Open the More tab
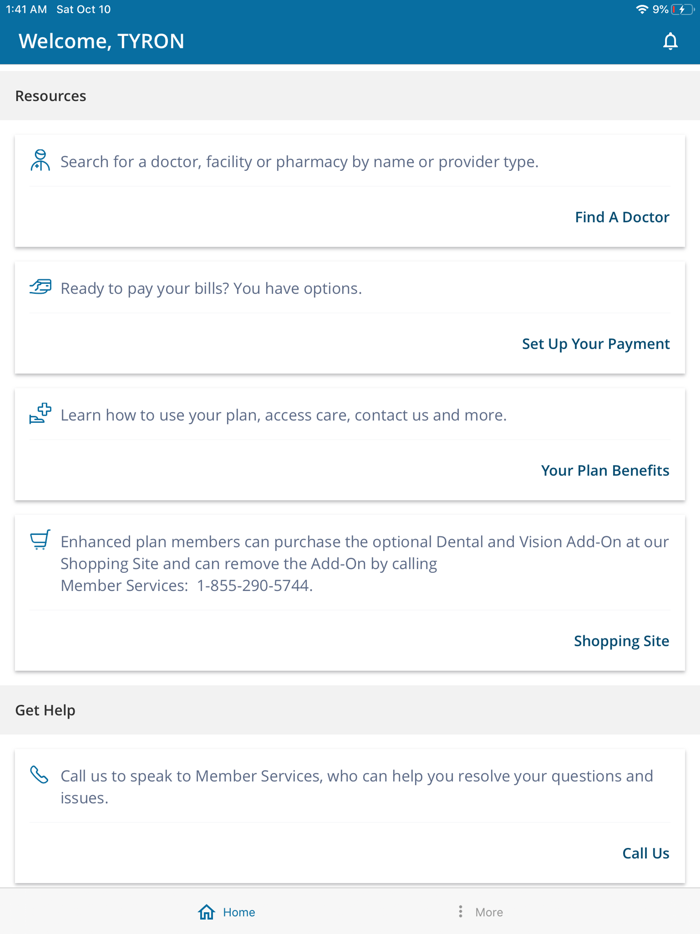The image size is (700, 934). click(x=478, y=911)
